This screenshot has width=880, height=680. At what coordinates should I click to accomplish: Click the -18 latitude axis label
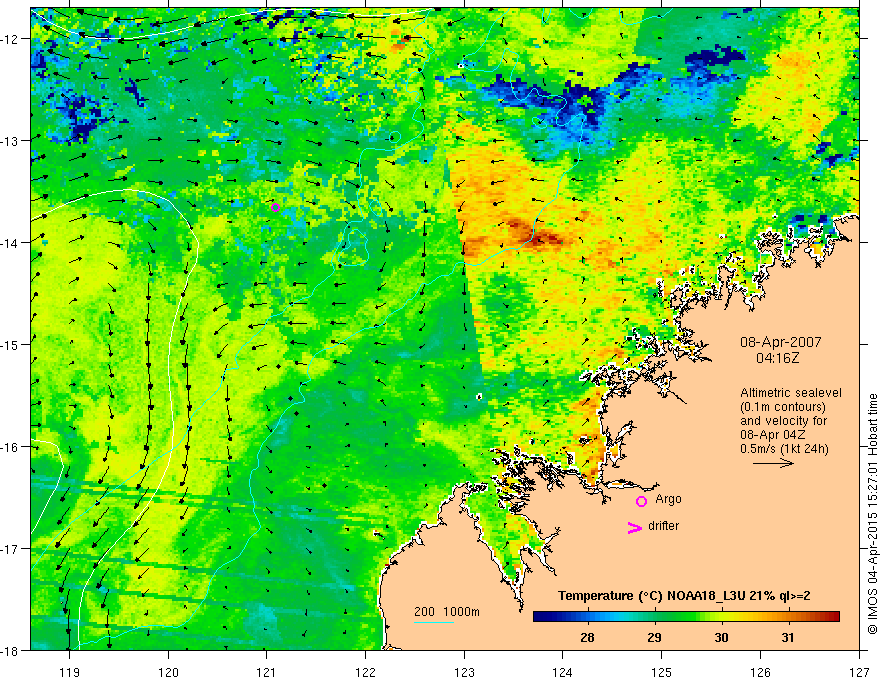(10, 650)
